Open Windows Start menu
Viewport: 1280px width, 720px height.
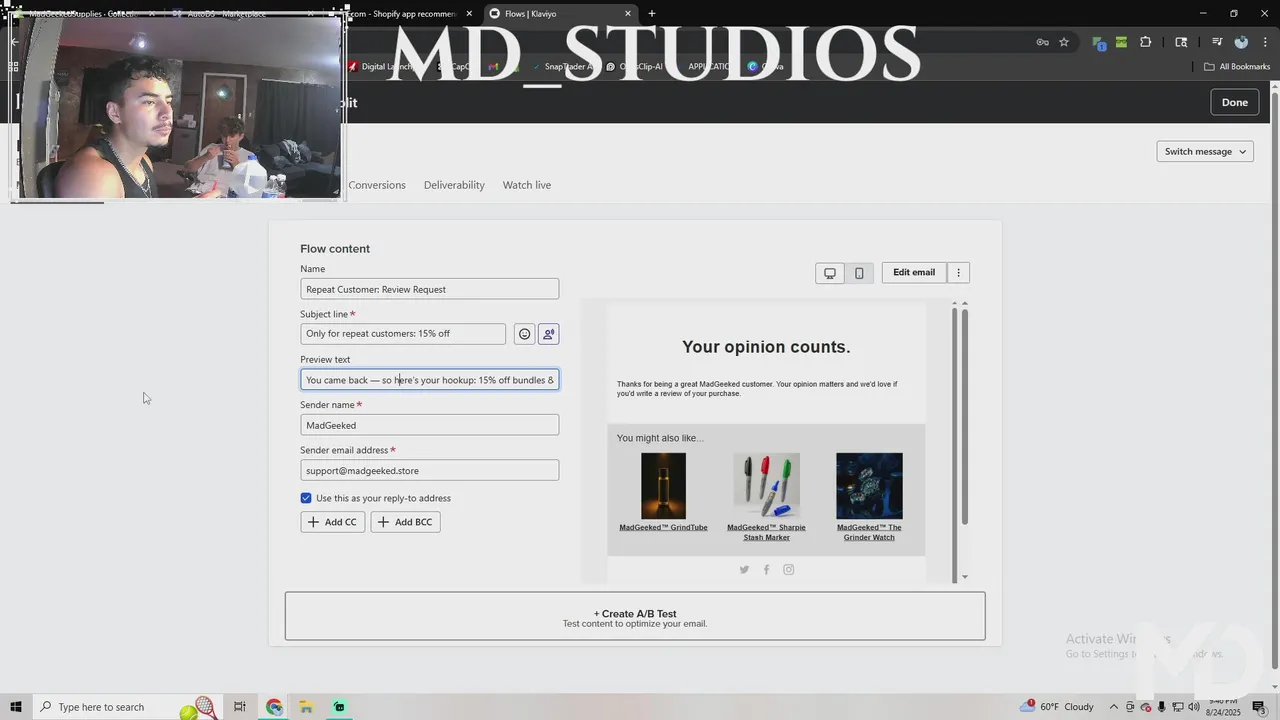pos(16,707)
